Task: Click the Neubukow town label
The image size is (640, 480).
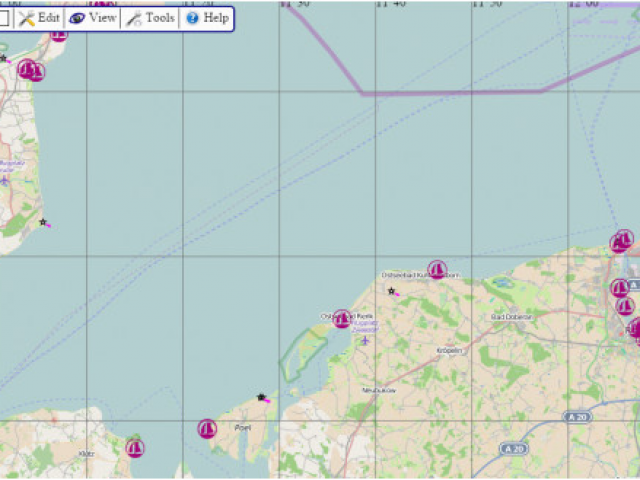Action: coord(379,390)
